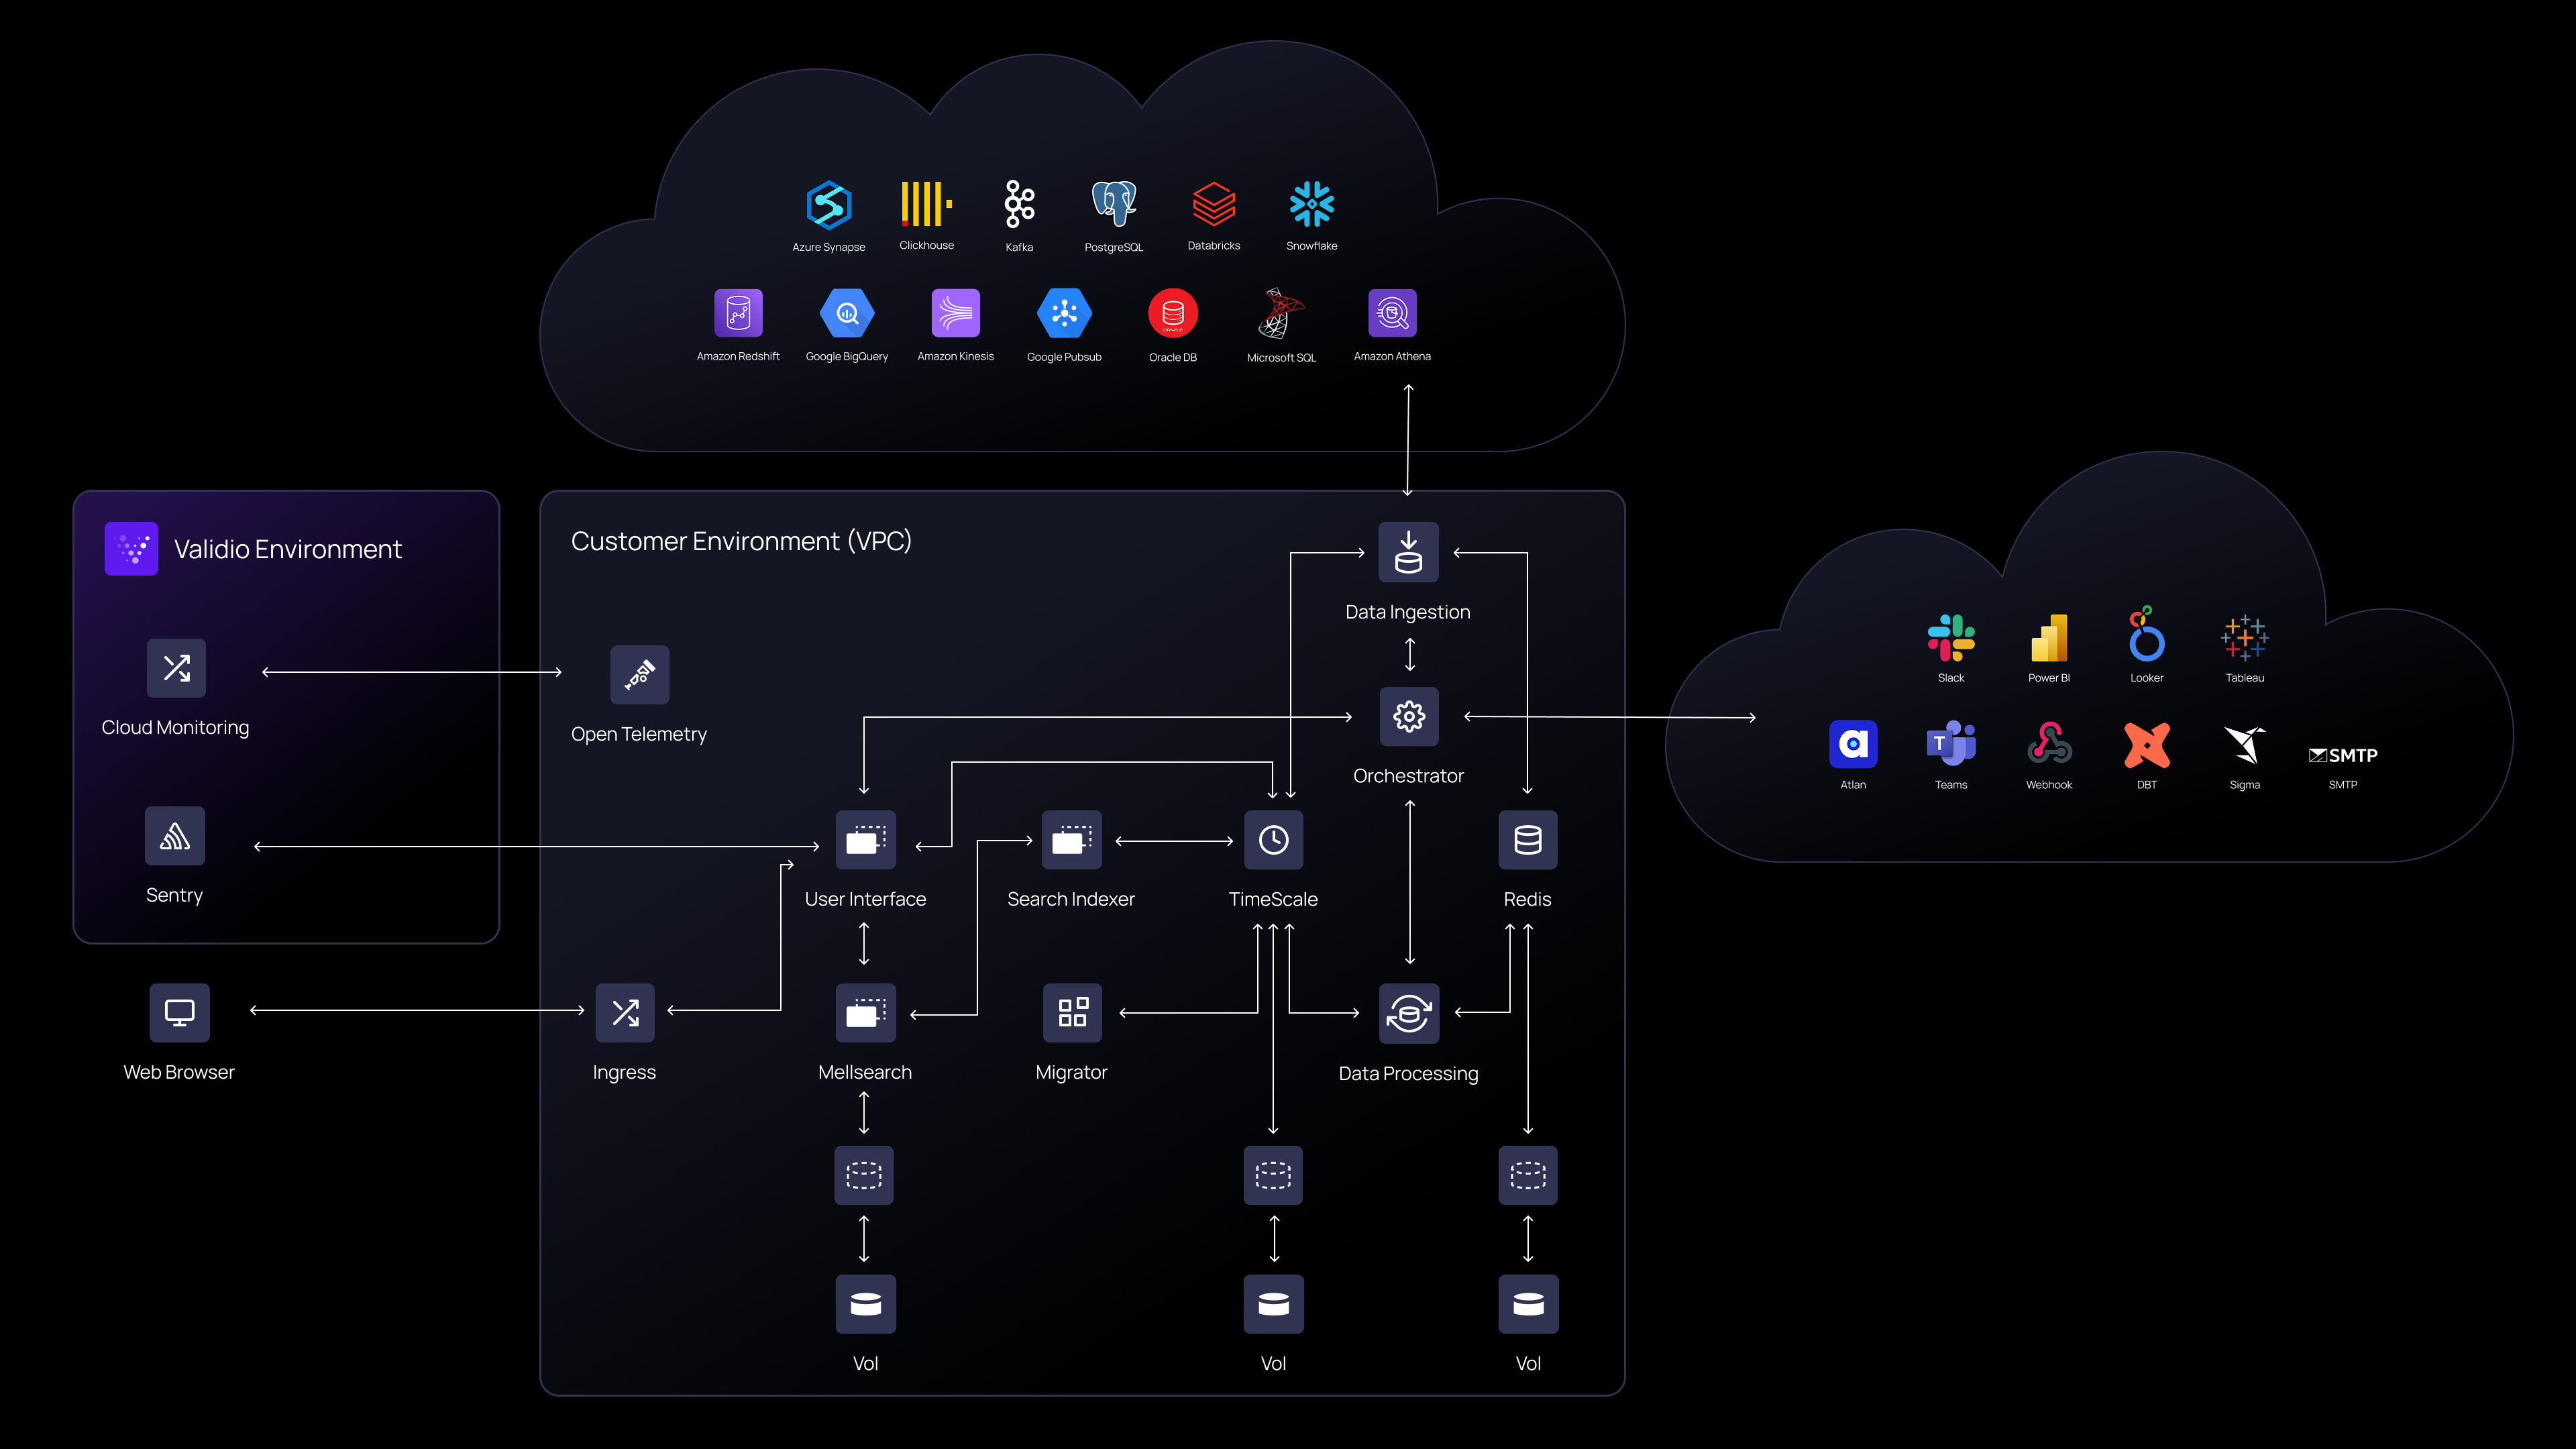This screenshot has width=2576, height=1449.
Task: Click the Amazon Redshift icon
Action: (x=738, y=314)
